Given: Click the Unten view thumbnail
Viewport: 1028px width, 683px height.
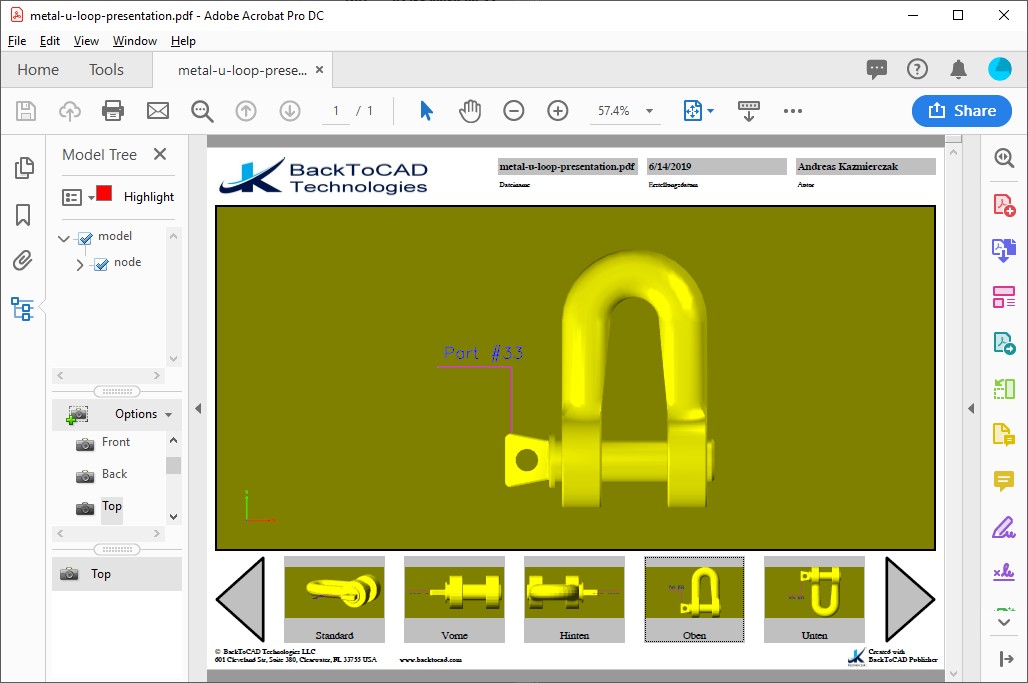Looking at the screenshot, I should click(814, 599).
